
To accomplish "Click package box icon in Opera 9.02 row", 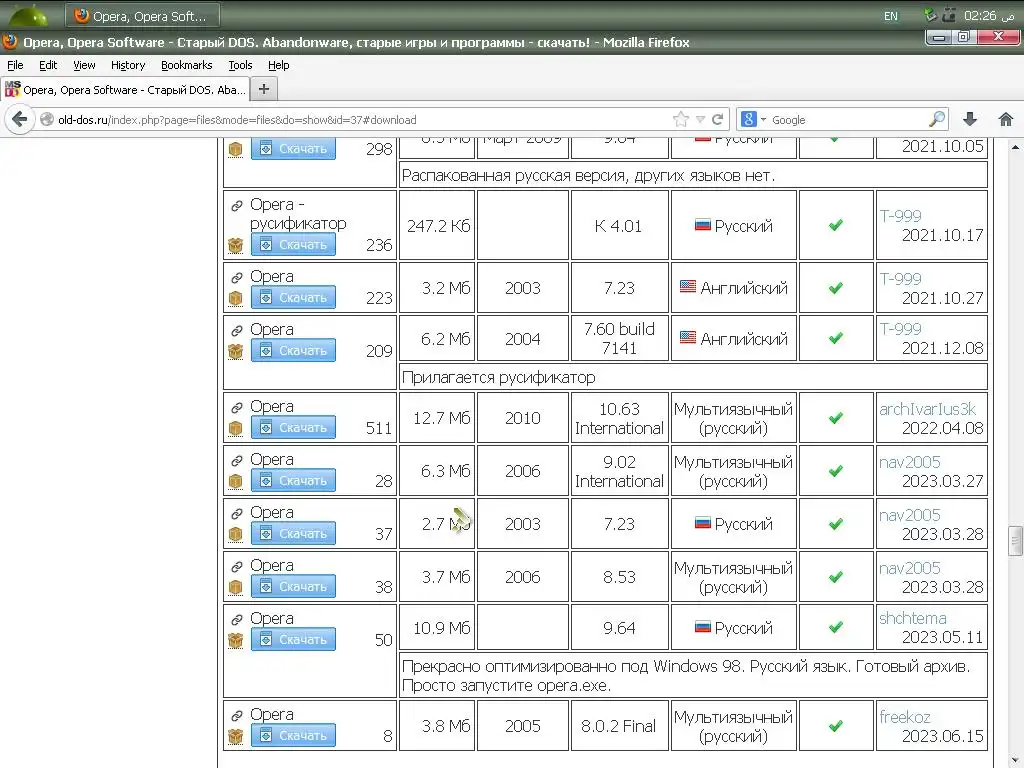I will tap(236, 481).
